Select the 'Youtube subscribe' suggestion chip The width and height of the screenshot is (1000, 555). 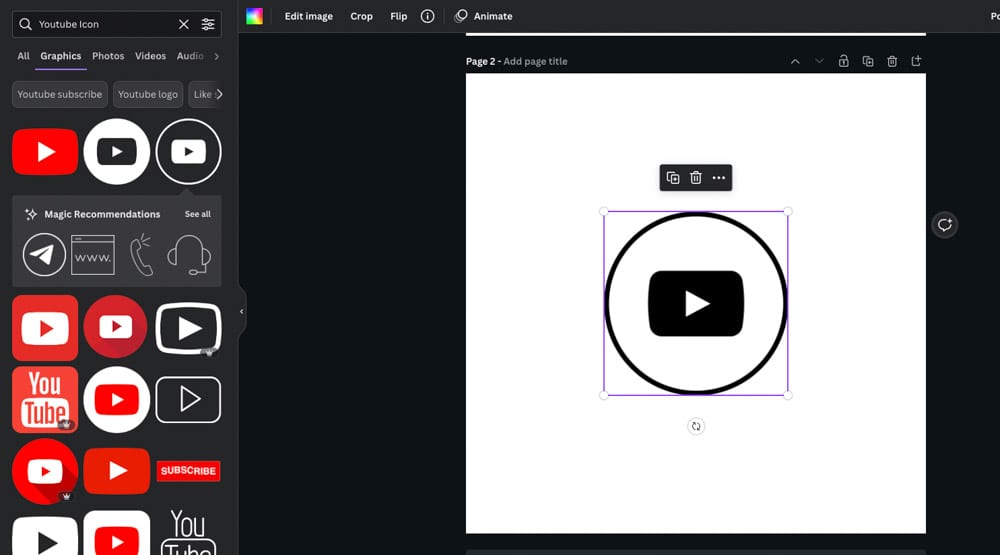(x=59, y=94)
